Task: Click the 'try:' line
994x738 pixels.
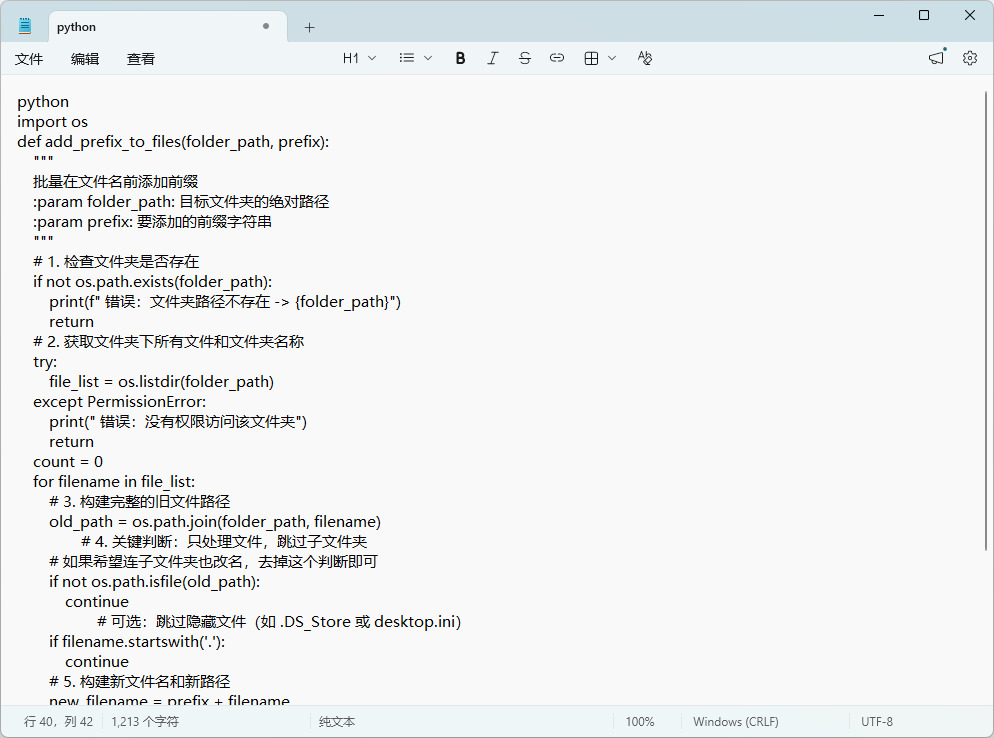Action: [x=45, y=362]
